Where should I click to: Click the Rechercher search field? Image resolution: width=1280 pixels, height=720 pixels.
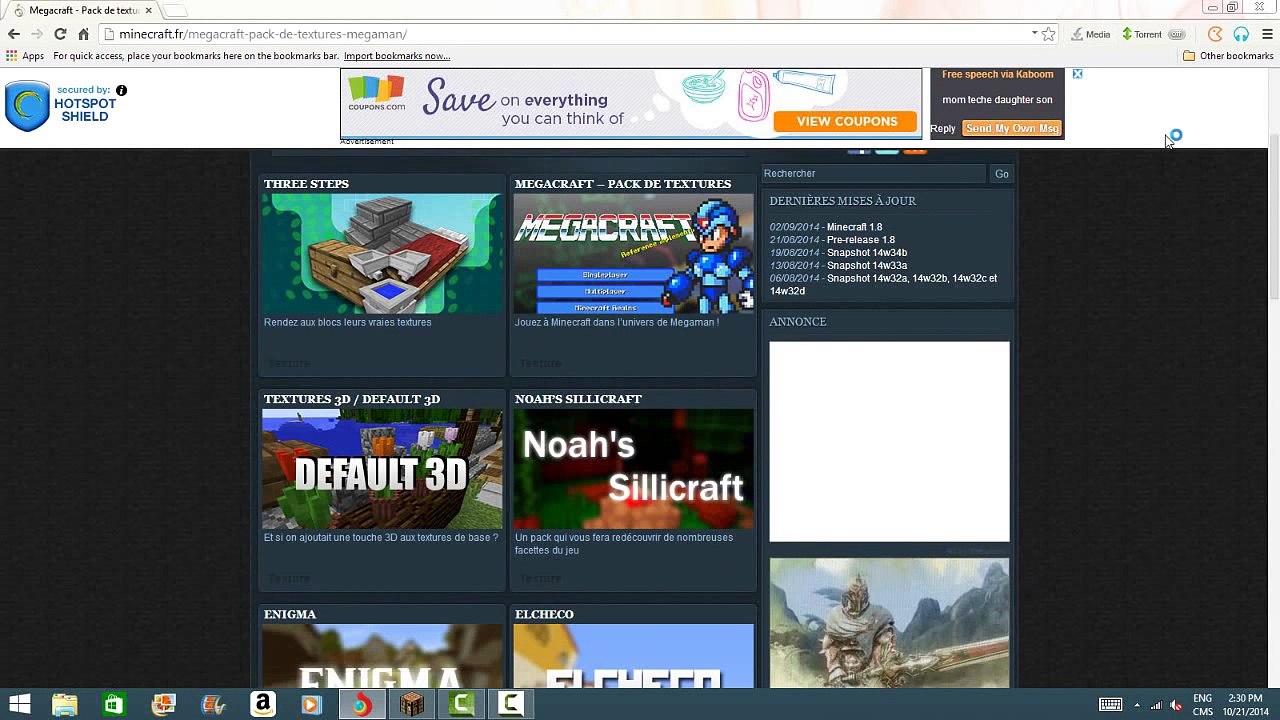873,174
